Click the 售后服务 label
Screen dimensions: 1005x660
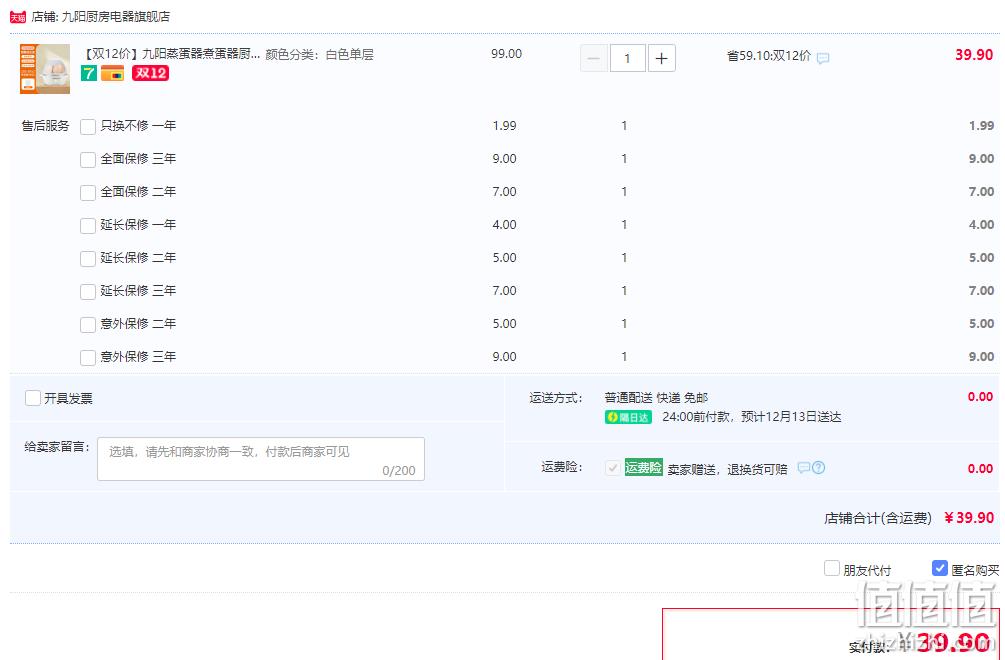[45, 126]
